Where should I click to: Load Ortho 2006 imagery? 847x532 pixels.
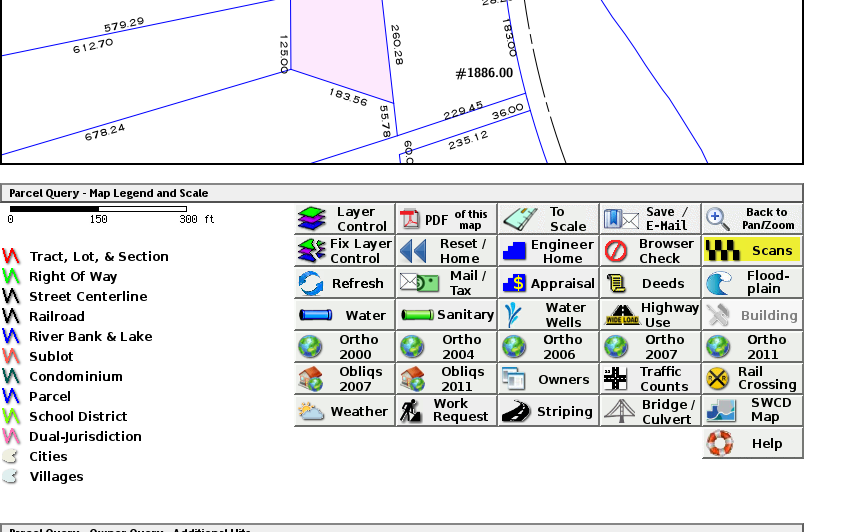click(548, 347)
